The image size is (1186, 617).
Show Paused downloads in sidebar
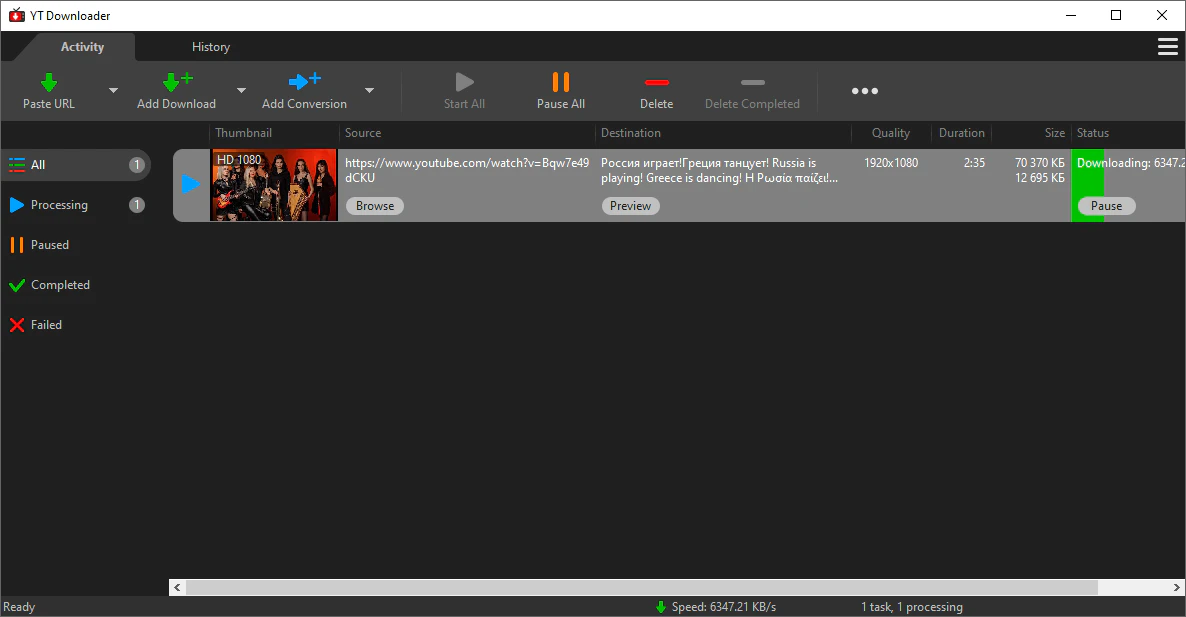pyautogui.click(x=50, y=245)
